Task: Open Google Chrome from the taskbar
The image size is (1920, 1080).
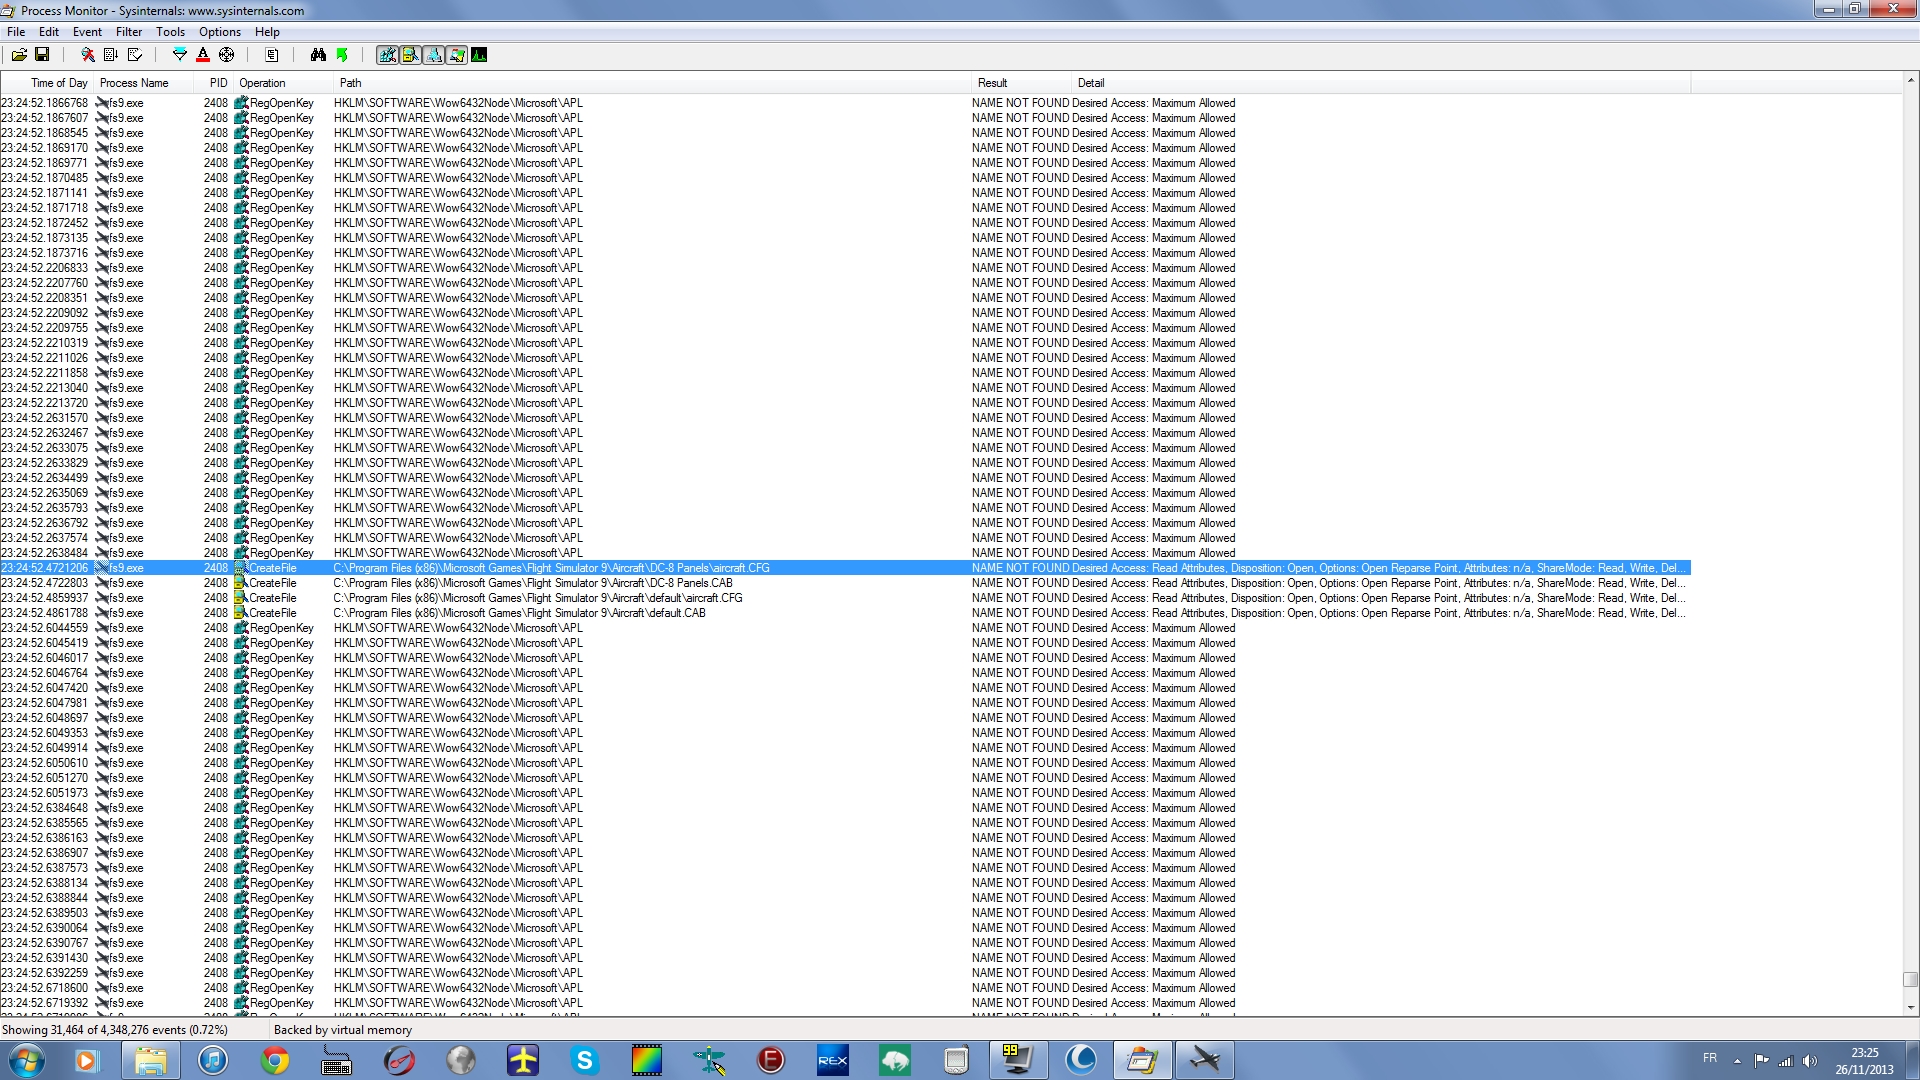Action: (275, 1060)
